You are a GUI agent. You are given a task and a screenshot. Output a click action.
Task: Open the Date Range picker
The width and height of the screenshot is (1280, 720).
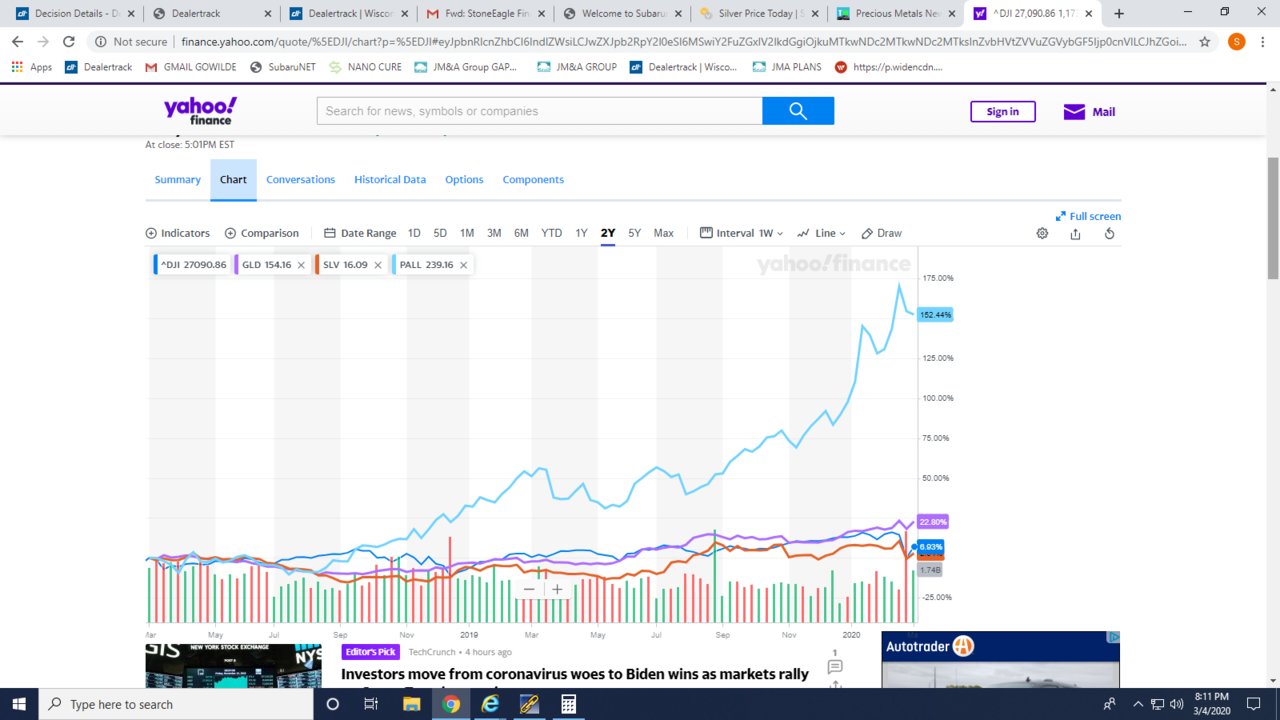pos(360,233)
